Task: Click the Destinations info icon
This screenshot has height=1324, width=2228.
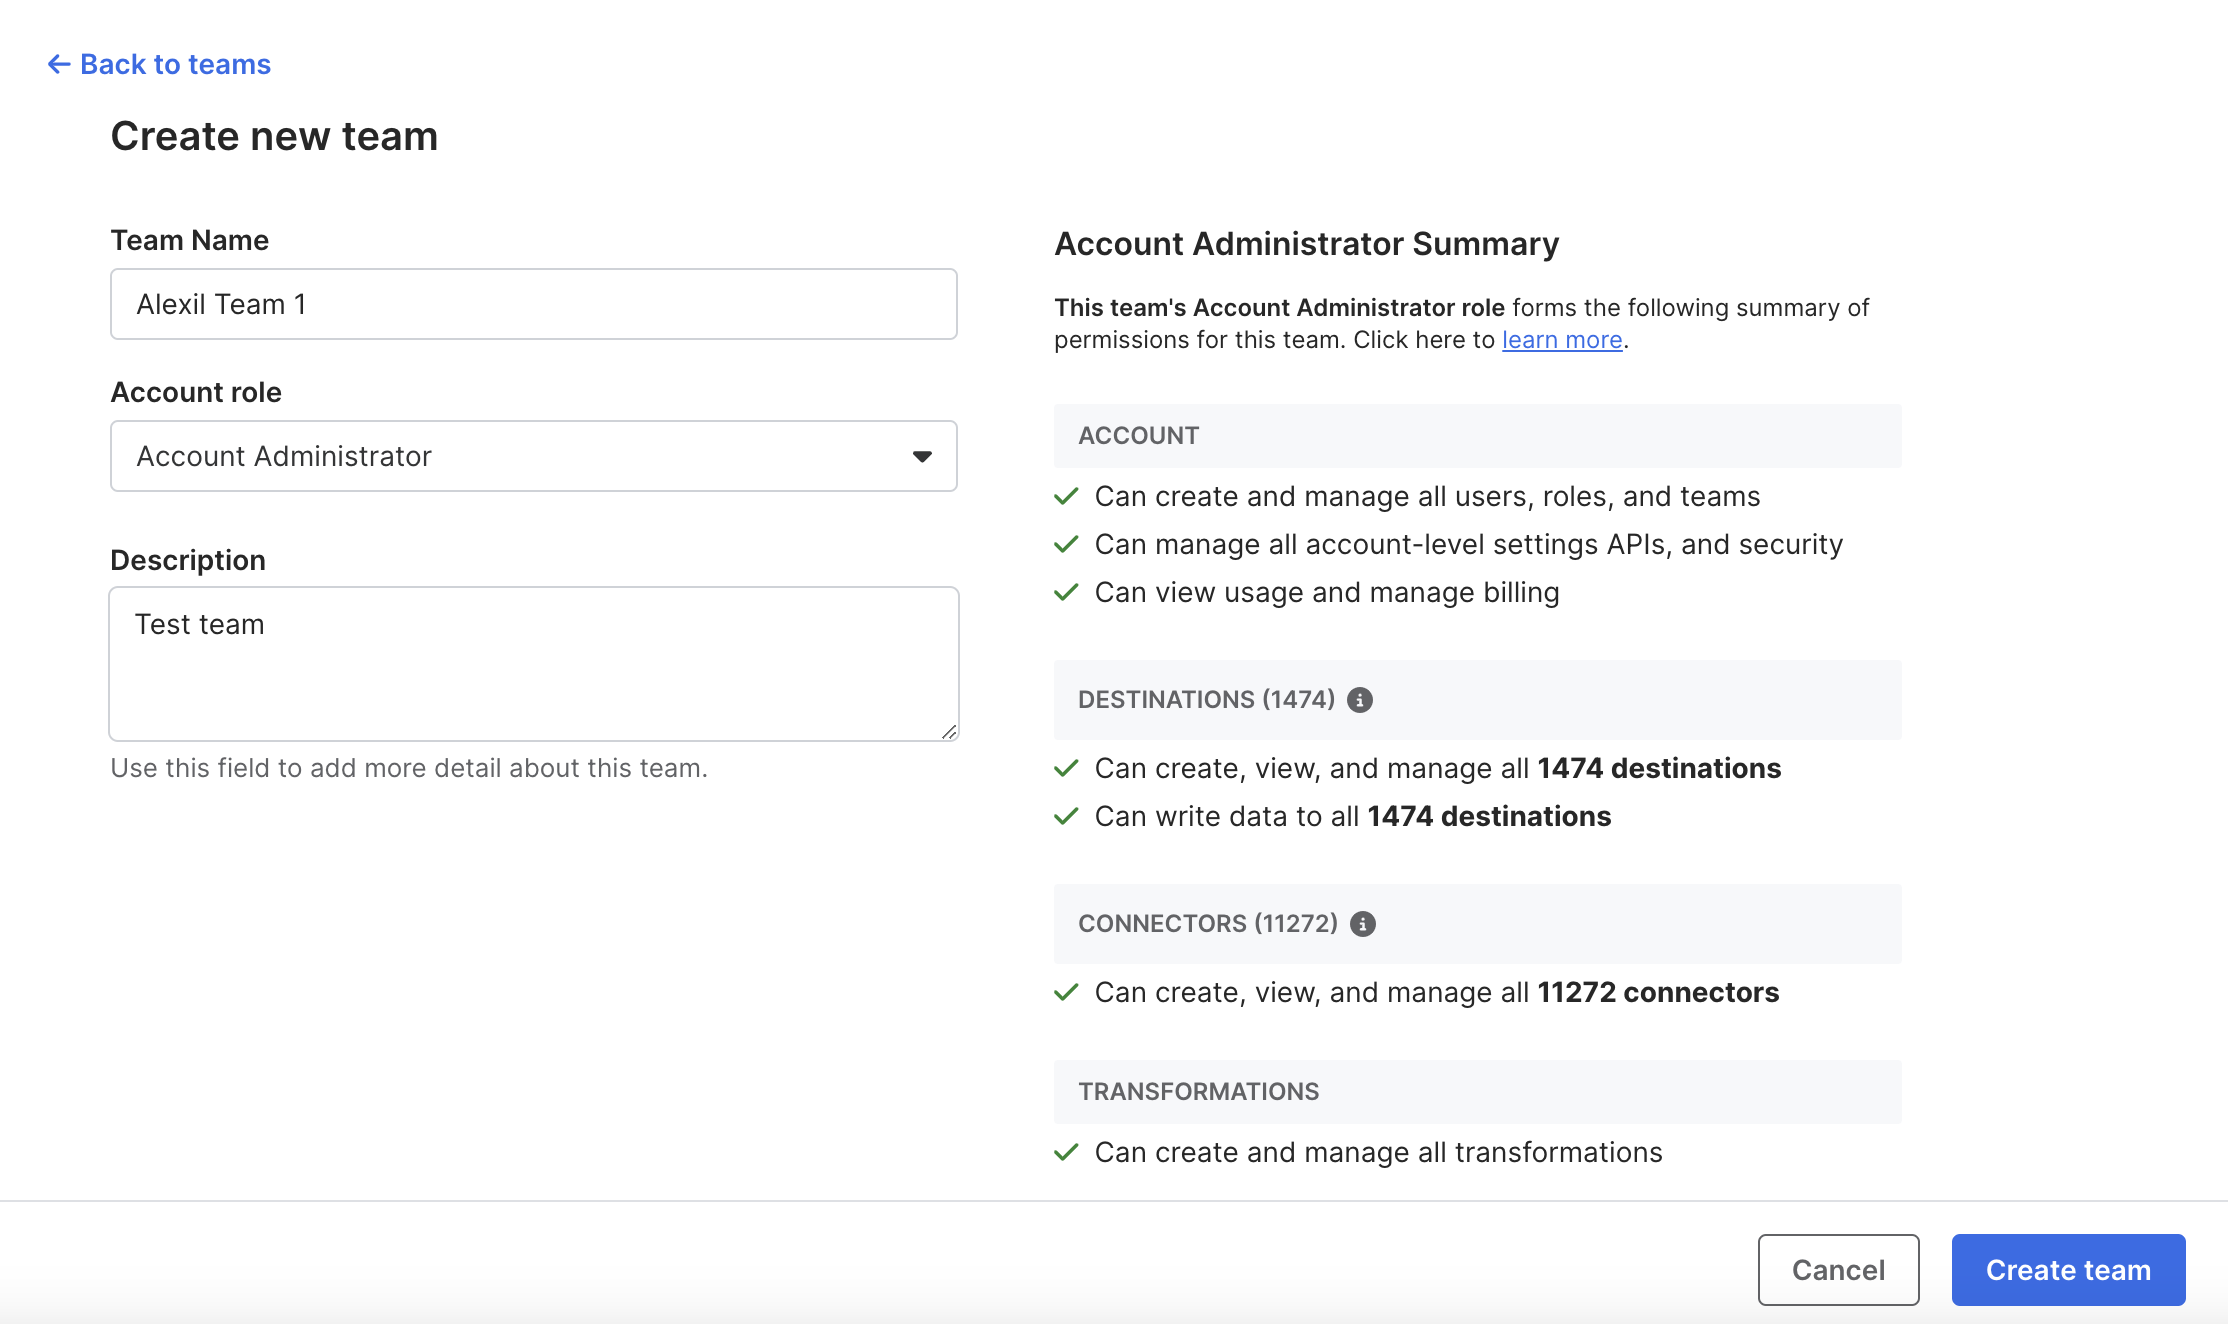Action: pyautogui.click(x=1360, y=700)
